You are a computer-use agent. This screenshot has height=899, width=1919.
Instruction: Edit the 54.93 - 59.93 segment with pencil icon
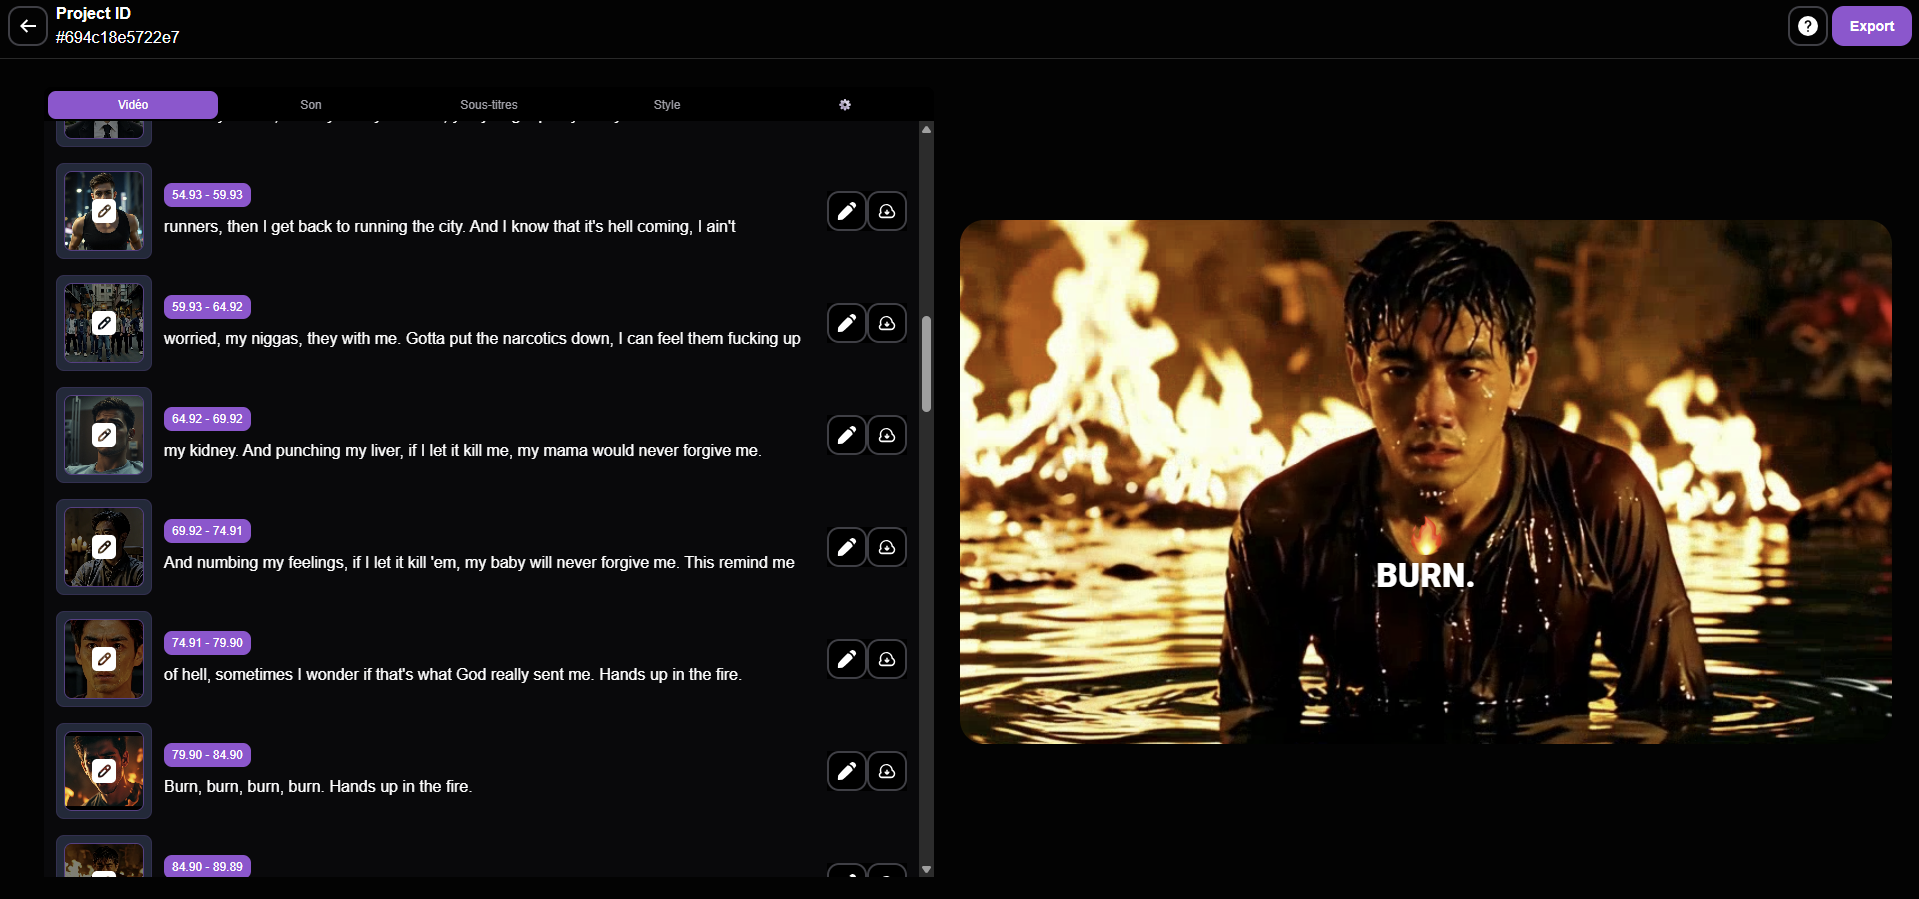coord(846,211)
